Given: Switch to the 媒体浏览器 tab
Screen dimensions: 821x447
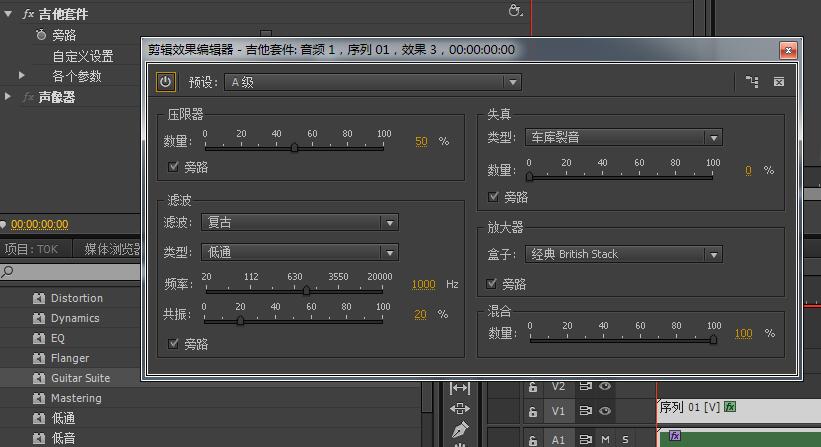Looking at the screenshot, I should (112, 249).
